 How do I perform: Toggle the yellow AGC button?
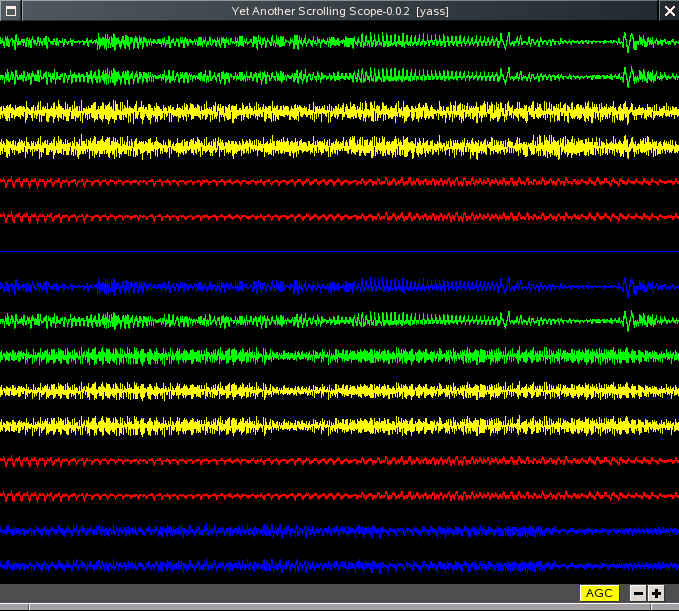[x=599, y=593]
